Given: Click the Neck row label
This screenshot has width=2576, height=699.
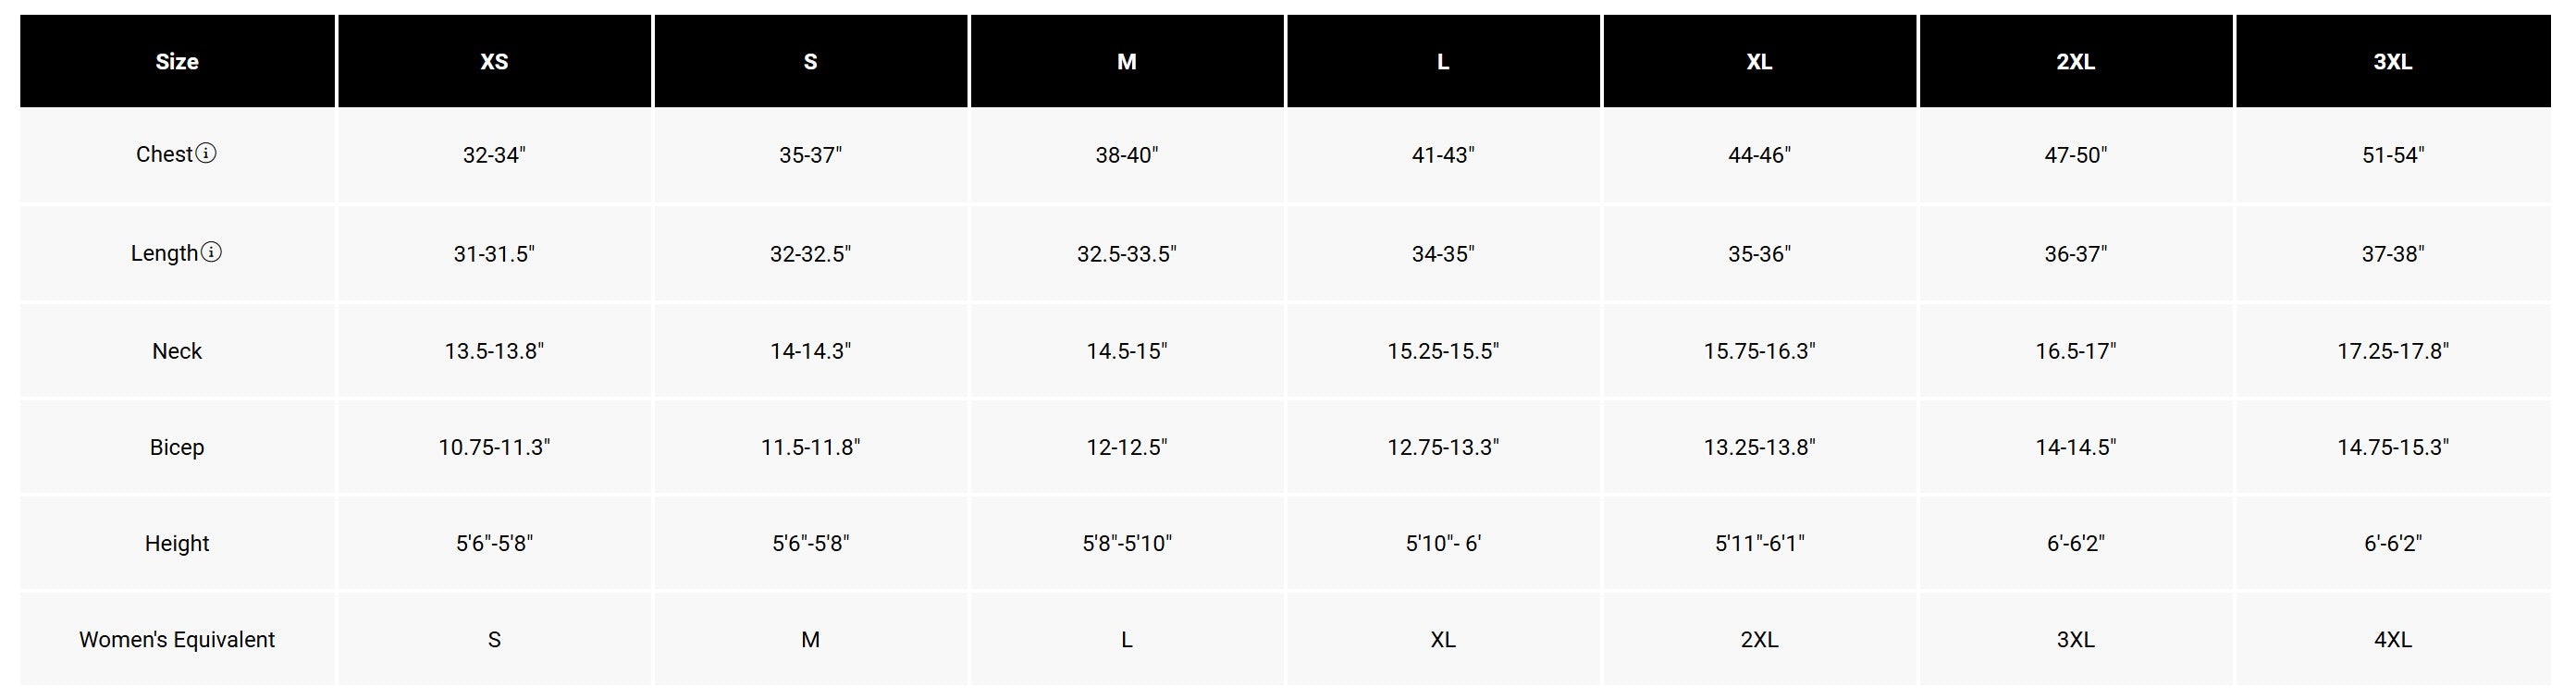Looking at the screenshot, I should (177, 351).
